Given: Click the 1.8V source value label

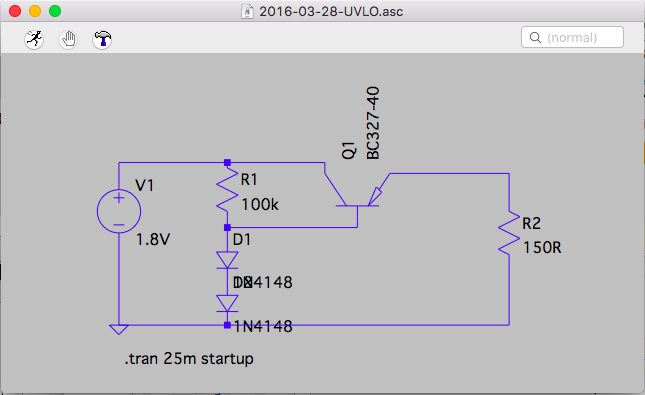Looking at the screenshot, I should pos(153,239).
